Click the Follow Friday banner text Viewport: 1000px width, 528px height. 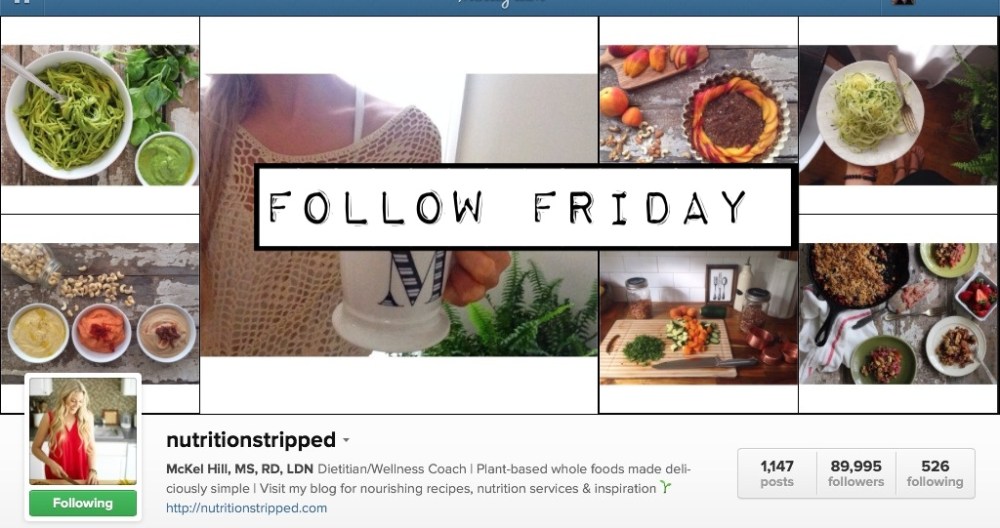508,207
